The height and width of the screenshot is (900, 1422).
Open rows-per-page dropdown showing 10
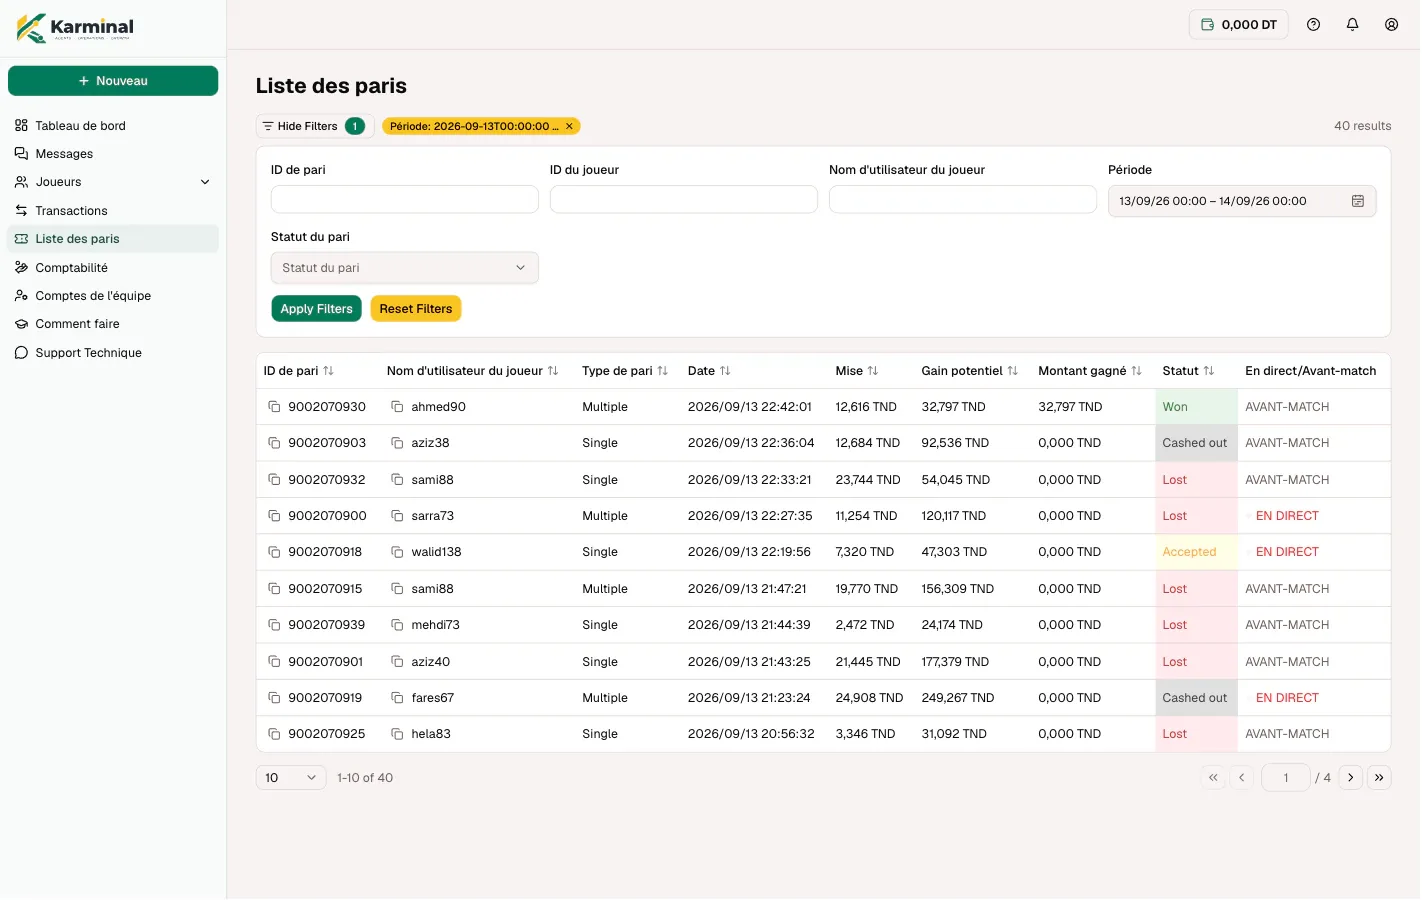click(x=291, y=778)
